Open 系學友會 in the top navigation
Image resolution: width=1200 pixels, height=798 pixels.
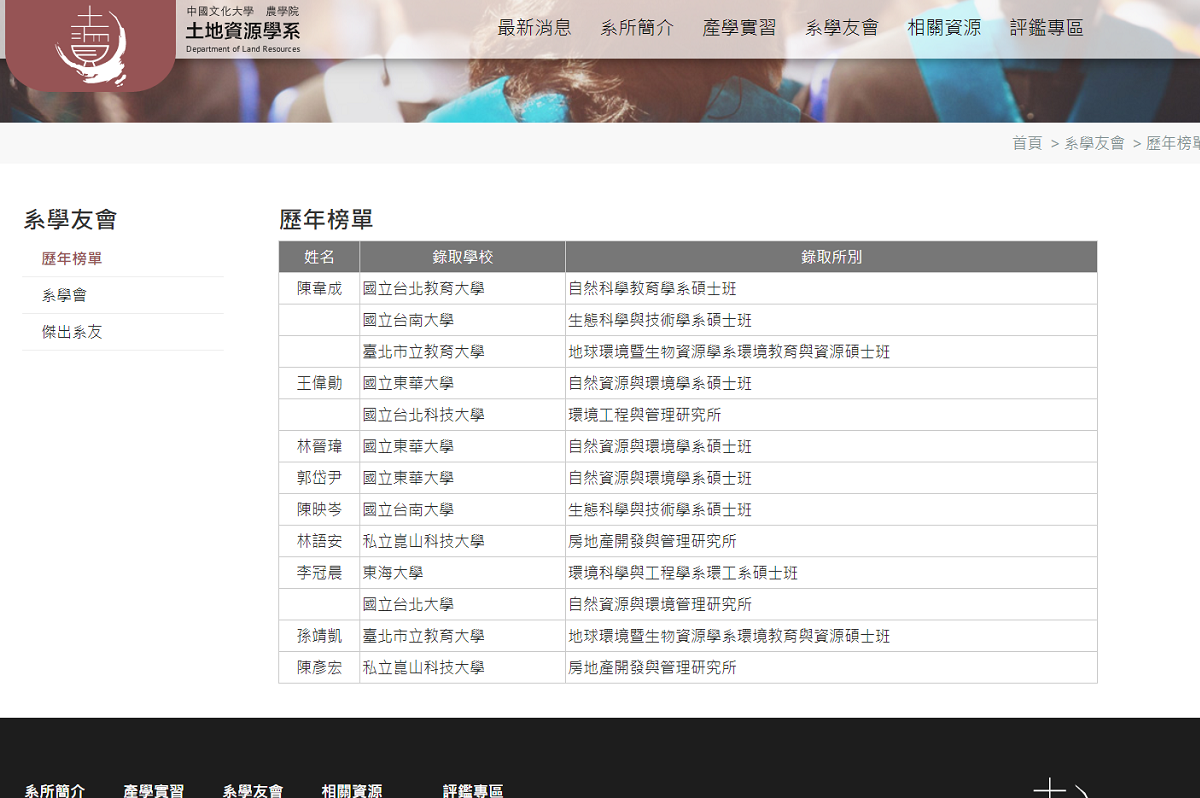pos(842,28)
